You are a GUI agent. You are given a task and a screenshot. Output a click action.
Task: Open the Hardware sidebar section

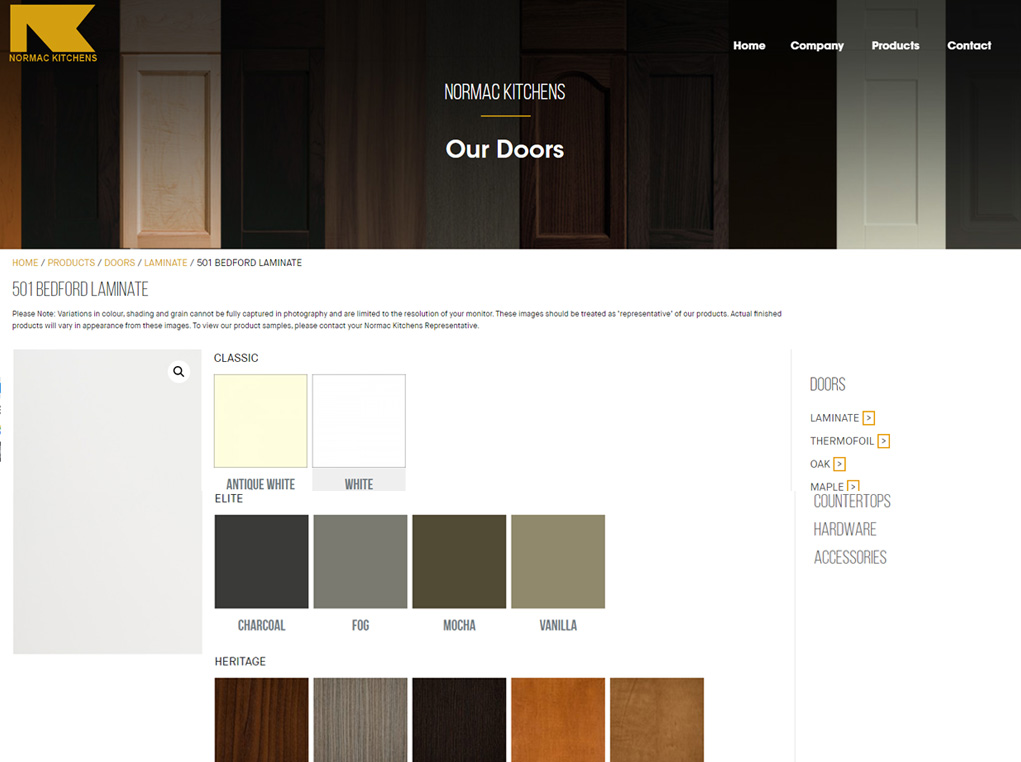pos(845,529)
